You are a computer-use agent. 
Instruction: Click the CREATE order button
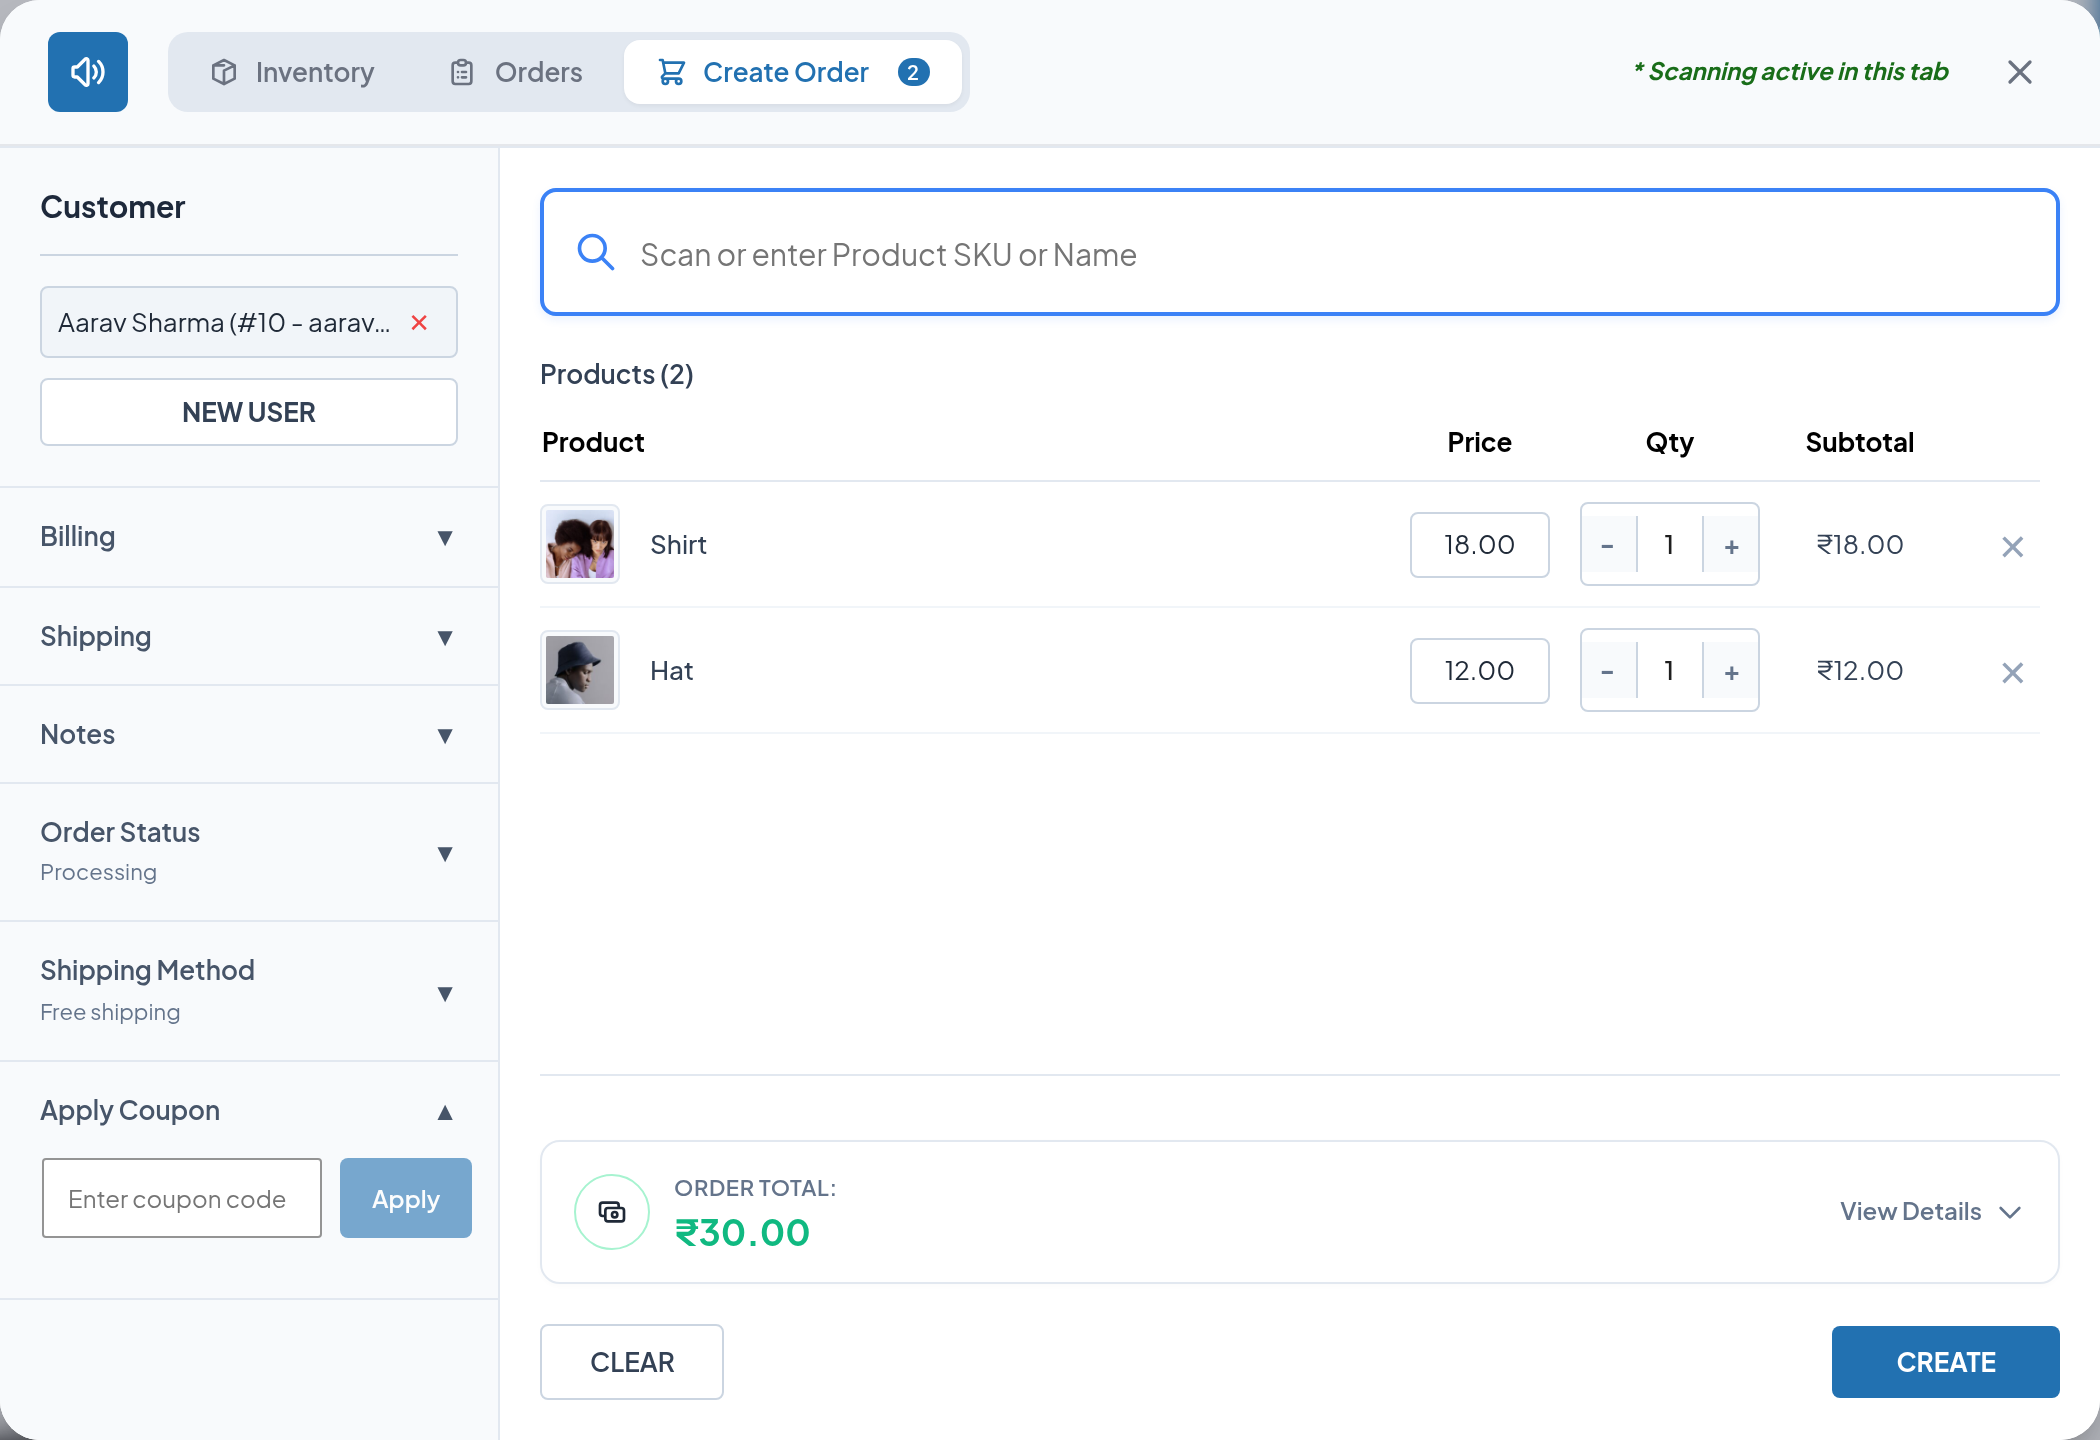pos(1946,1362)
